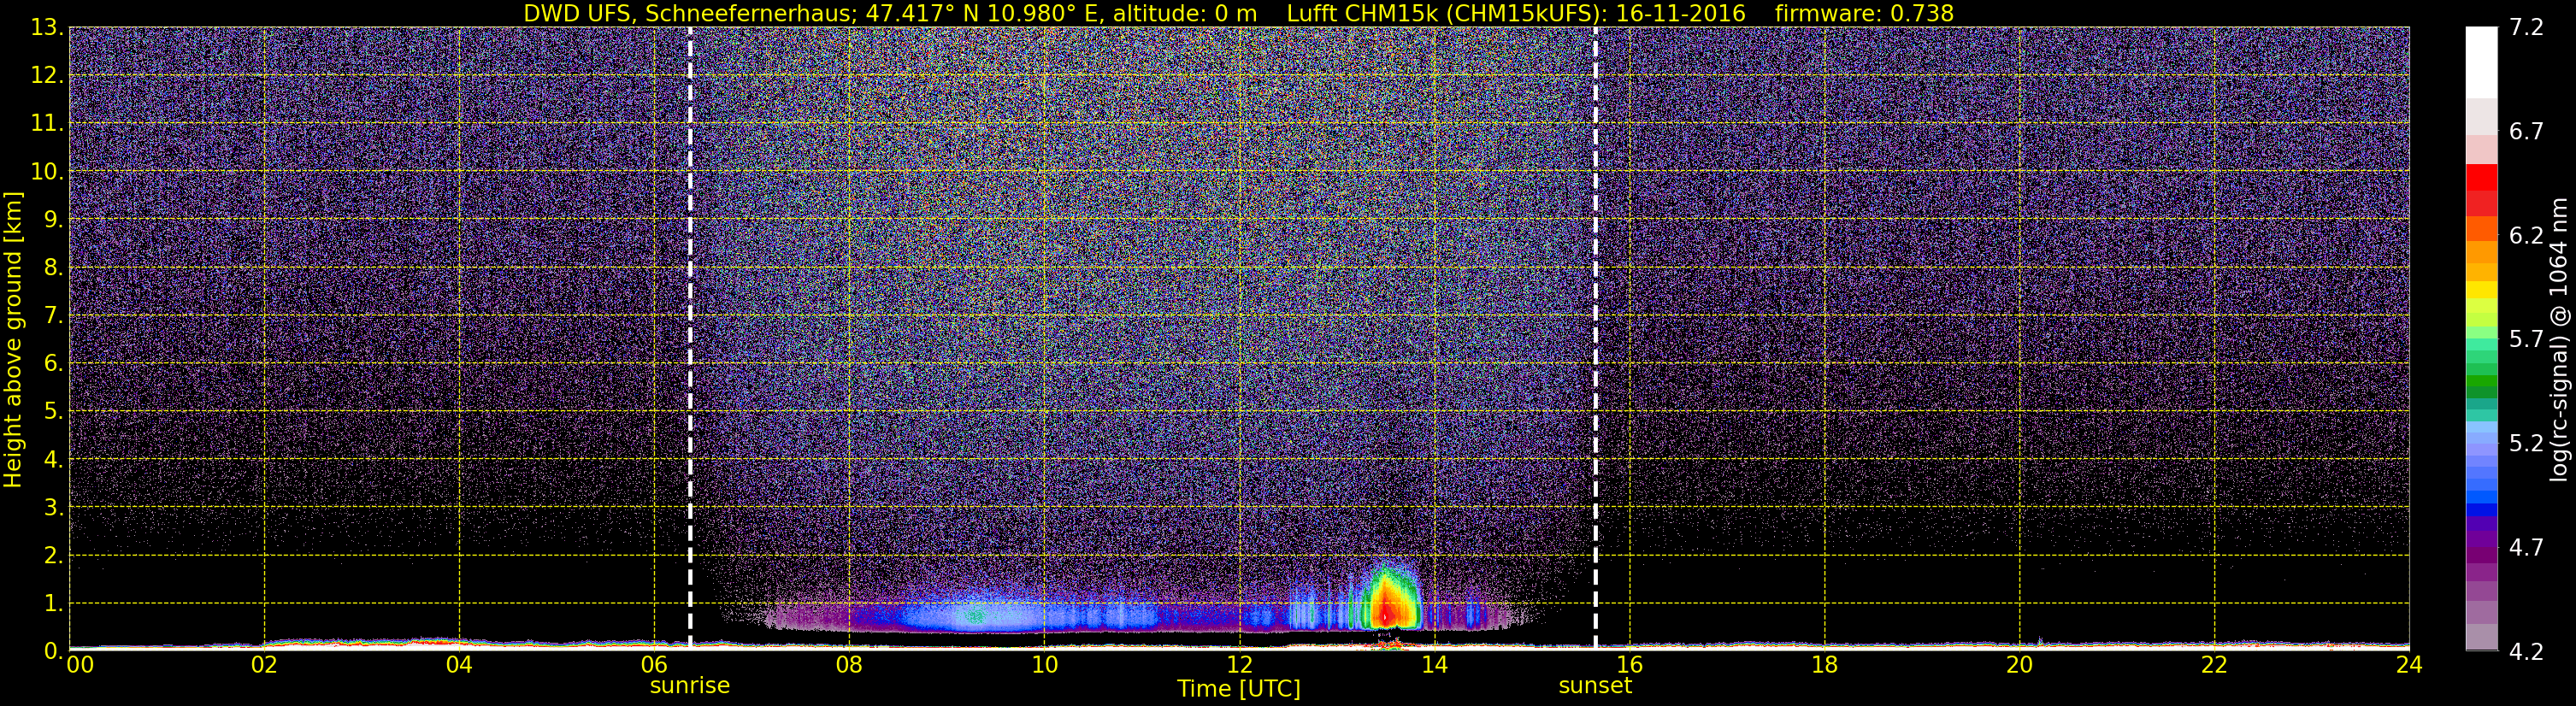The image size is (2576, 706).
Task: Click the '4.2' value at the colorbar bottom
Action: coord(2526,652)
